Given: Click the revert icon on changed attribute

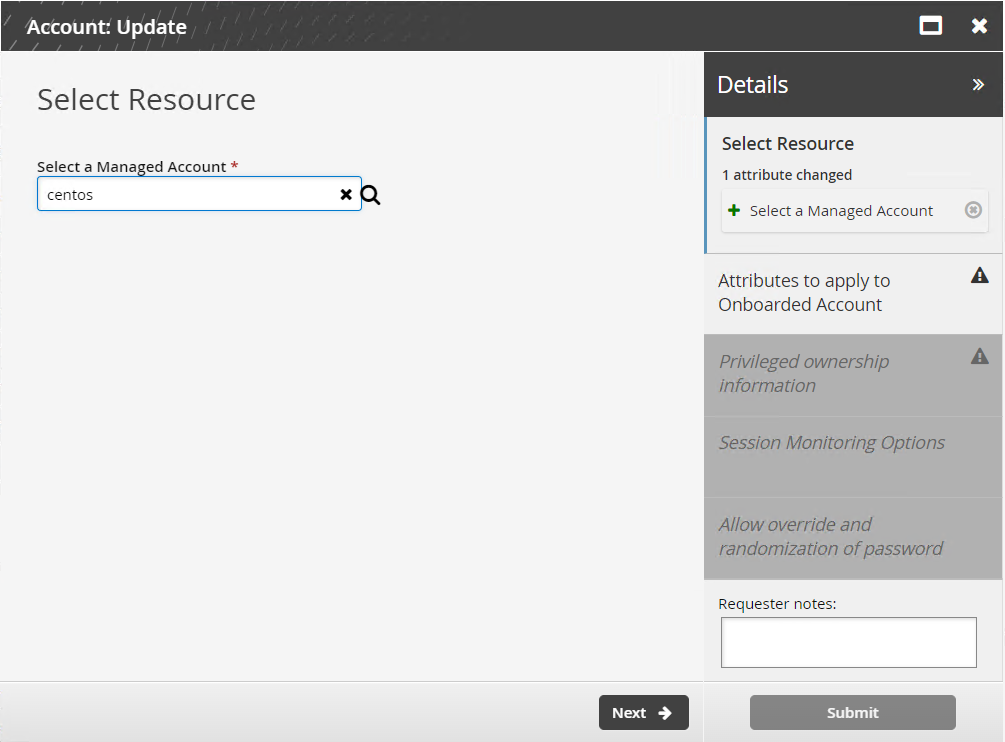Looking at the screenshot, I should (973, 210).
